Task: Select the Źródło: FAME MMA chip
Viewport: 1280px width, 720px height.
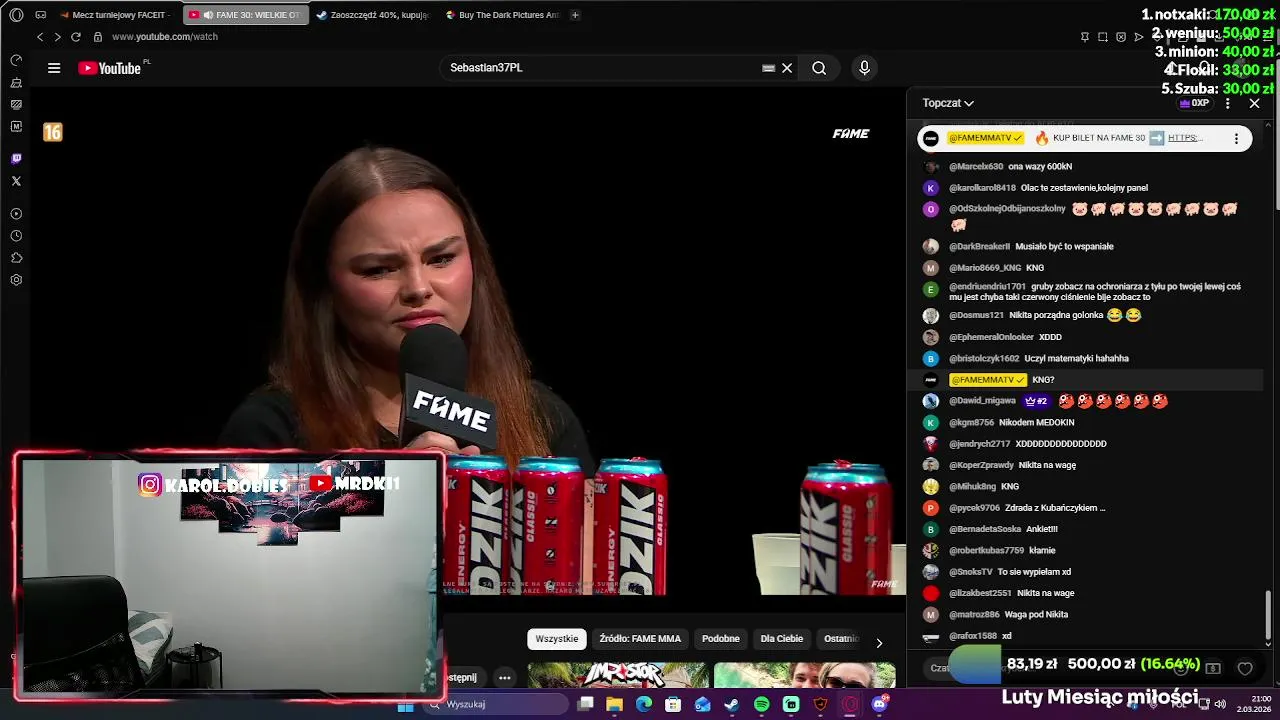Action: coord(640,639)
